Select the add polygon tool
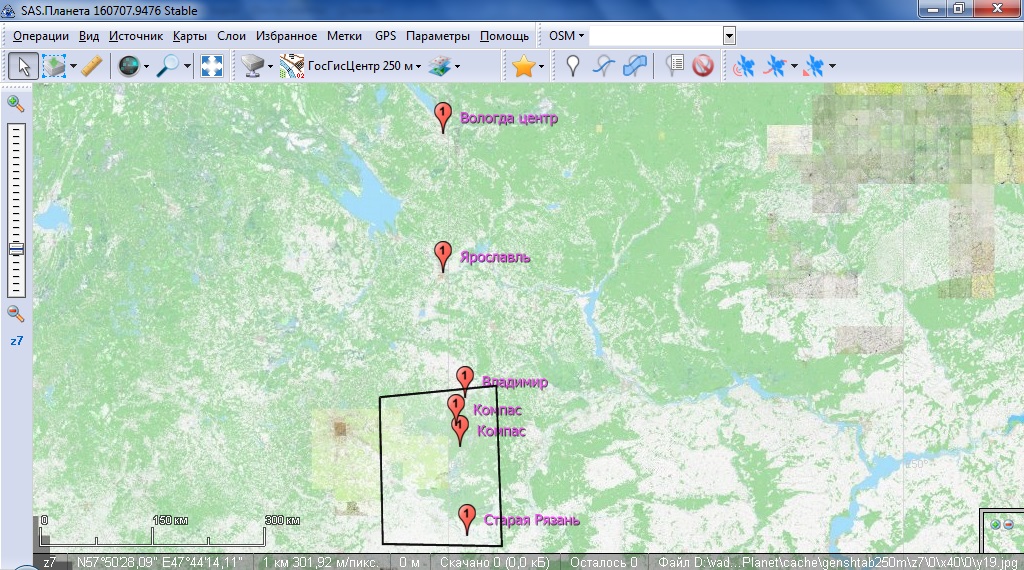 coord(635,67)
